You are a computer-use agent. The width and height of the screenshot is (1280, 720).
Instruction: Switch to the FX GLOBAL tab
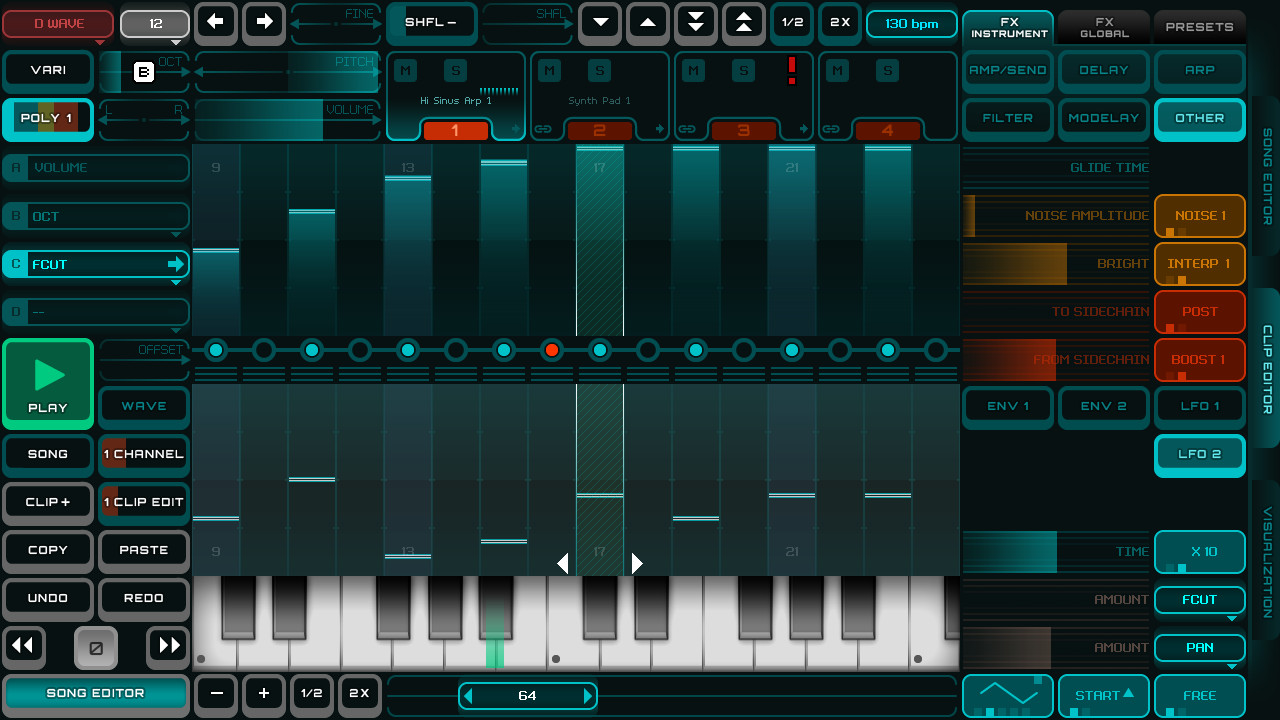click(1103, 26)
